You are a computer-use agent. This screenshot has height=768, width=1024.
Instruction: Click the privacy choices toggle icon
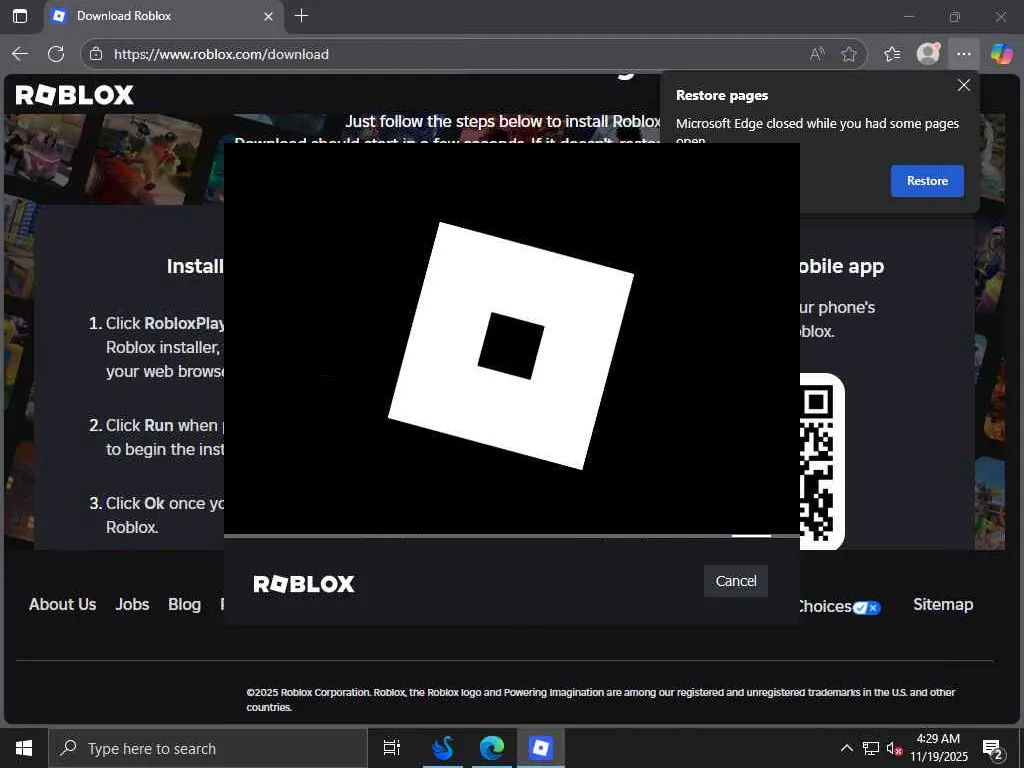coord(867,608)
